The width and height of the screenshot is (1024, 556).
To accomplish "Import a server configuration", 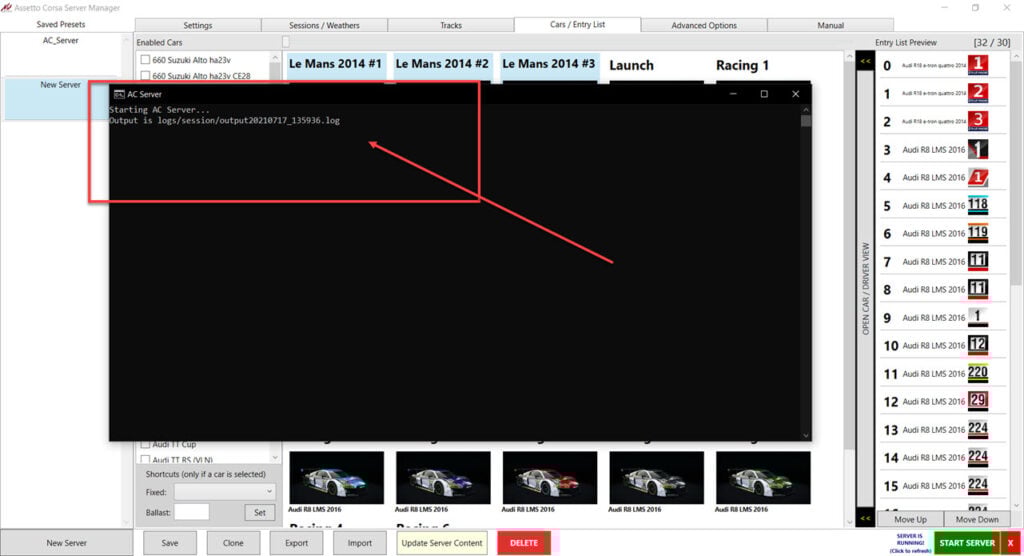I will click(360, 543).
